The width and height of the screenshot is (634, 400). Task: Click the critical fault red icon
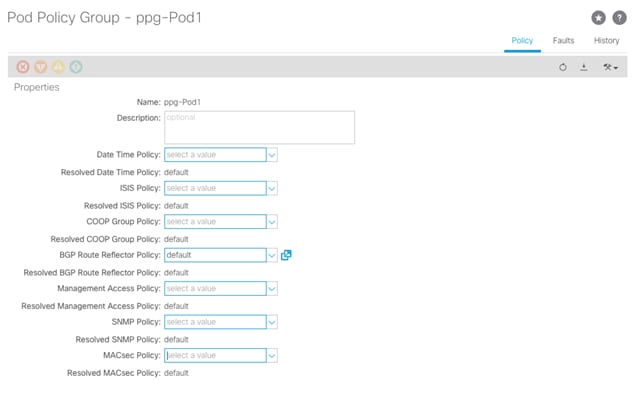coord(23,67)
